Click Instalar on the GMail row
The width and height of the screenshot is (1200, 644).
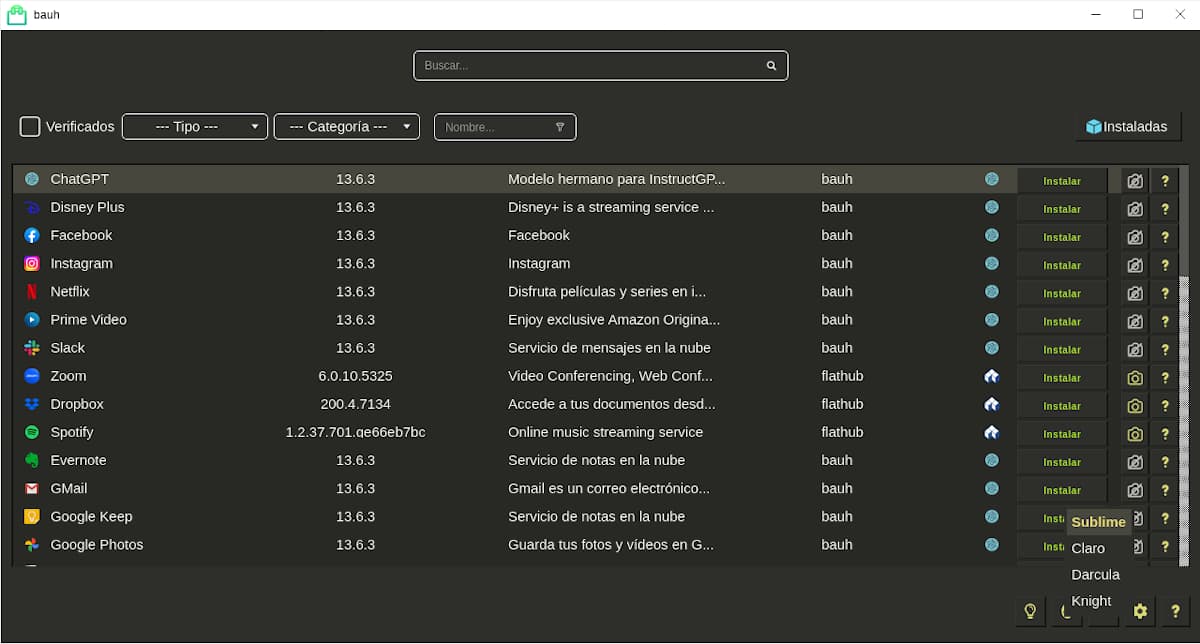[1062, 490]
